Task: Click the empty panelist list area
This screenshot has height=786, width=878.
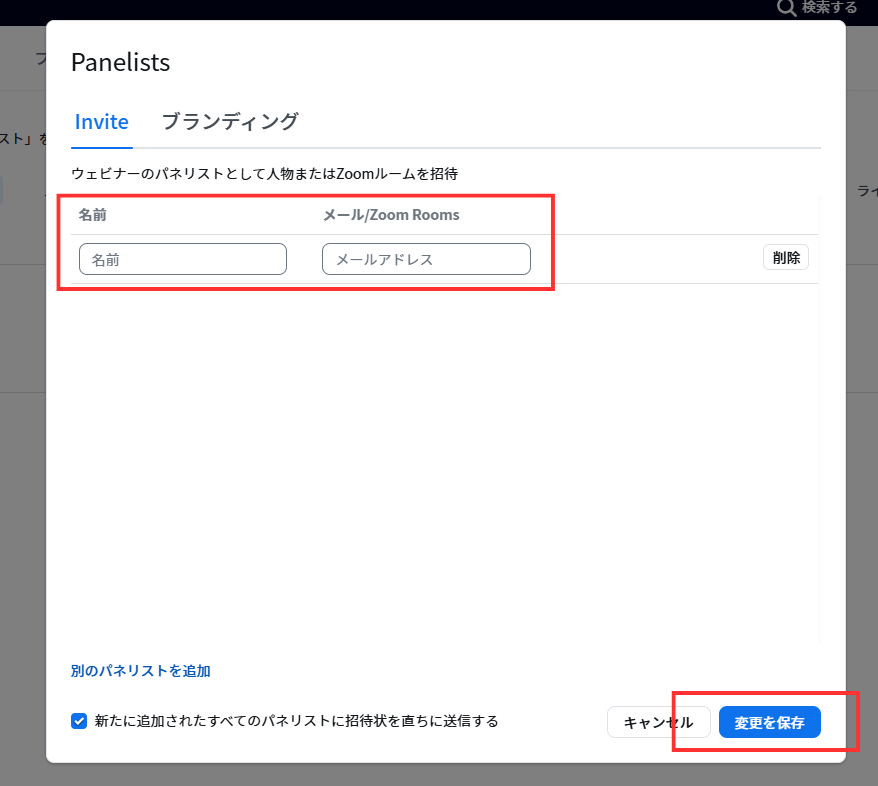Action: pyautogui.click(x=440, y=460)
